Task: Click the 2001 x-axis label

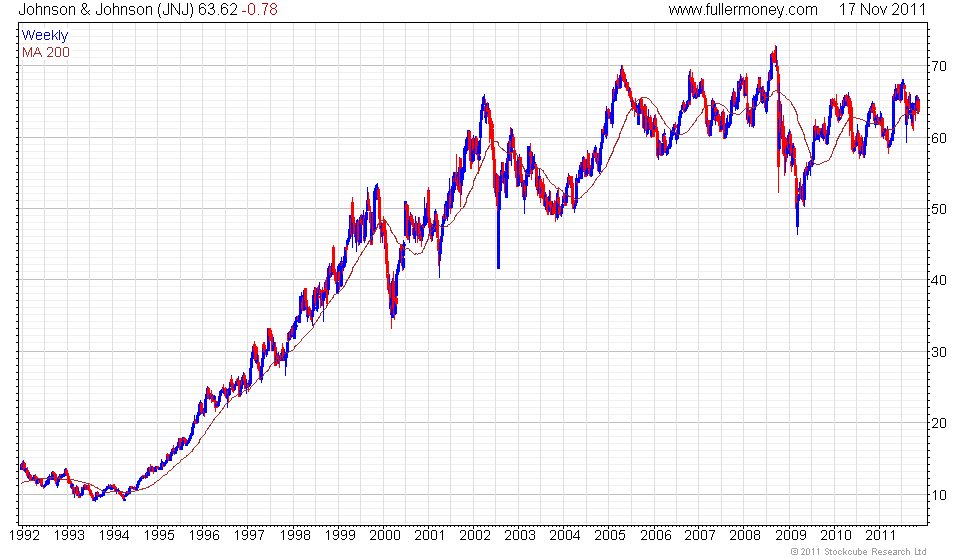Action: pyautogui.click(x=430, y=535)
